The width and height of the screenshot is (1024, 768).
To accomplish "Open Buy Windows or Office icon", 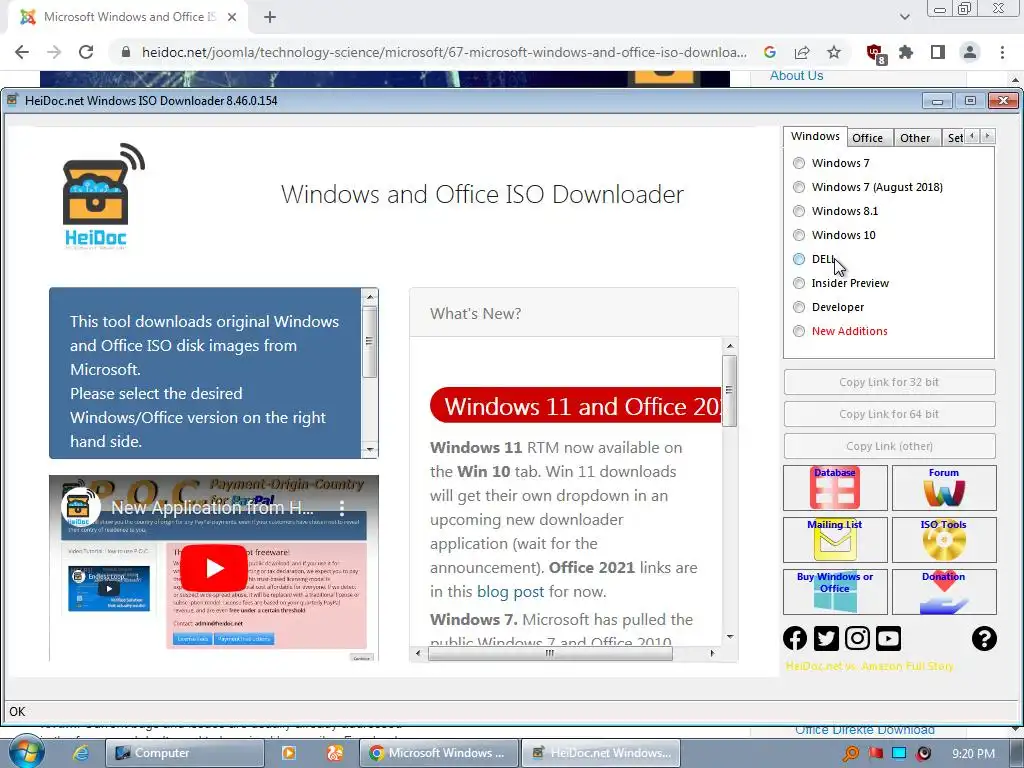I will click(835, 592).
